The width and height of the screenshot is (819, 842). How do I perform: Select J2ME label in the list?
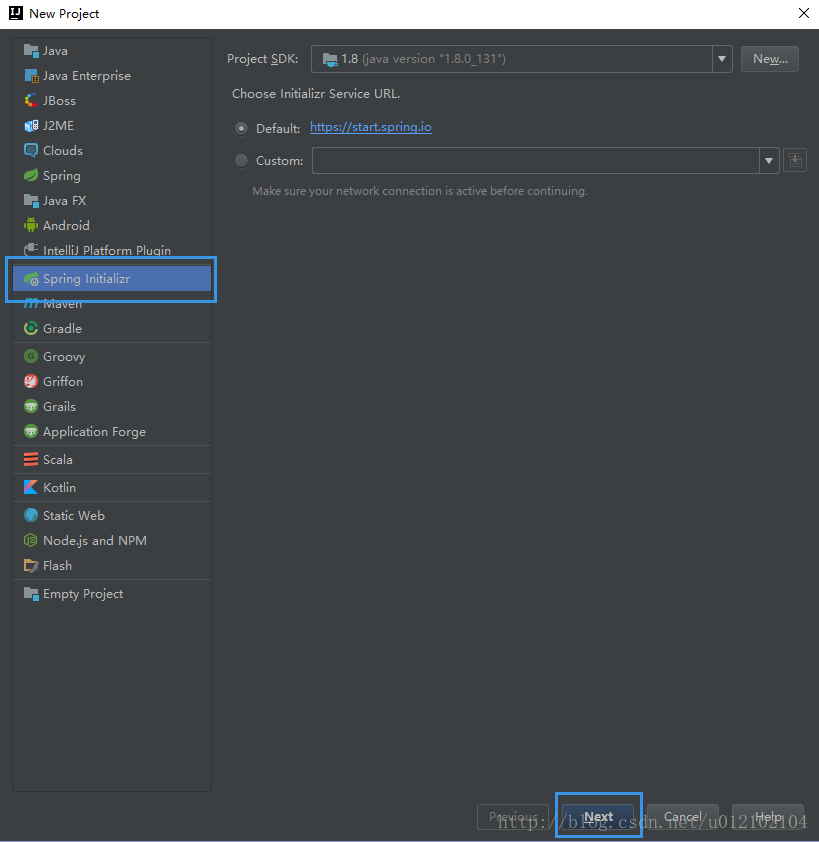click(x=58, y=126)
